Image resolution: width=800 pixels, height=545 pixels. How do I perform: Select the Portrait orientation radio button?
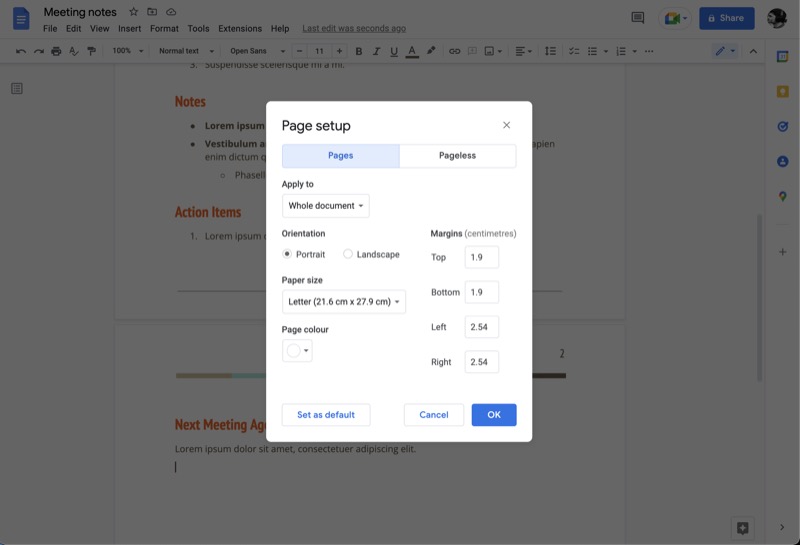pos(287,254)
